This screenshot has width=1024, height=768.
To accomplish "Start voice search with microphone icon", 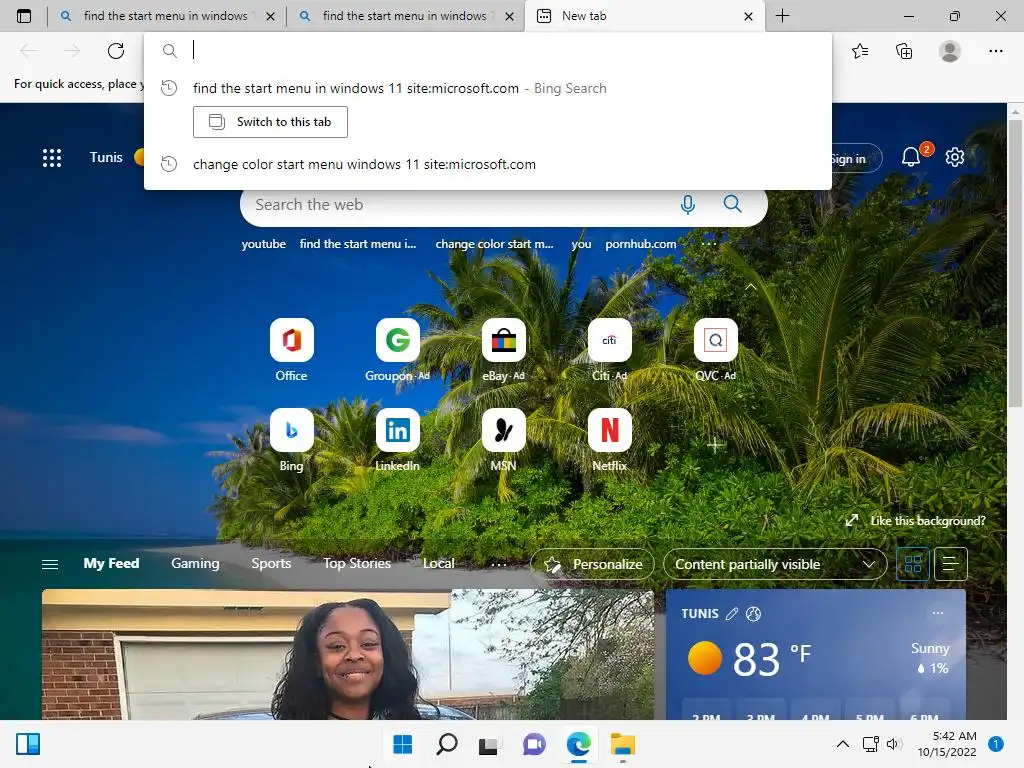I will click(688, 204).
